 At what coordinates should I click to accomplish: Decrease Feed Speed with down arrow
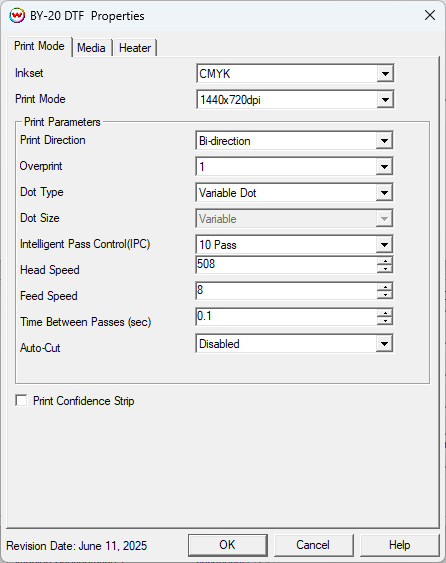[x=385, y=295]
